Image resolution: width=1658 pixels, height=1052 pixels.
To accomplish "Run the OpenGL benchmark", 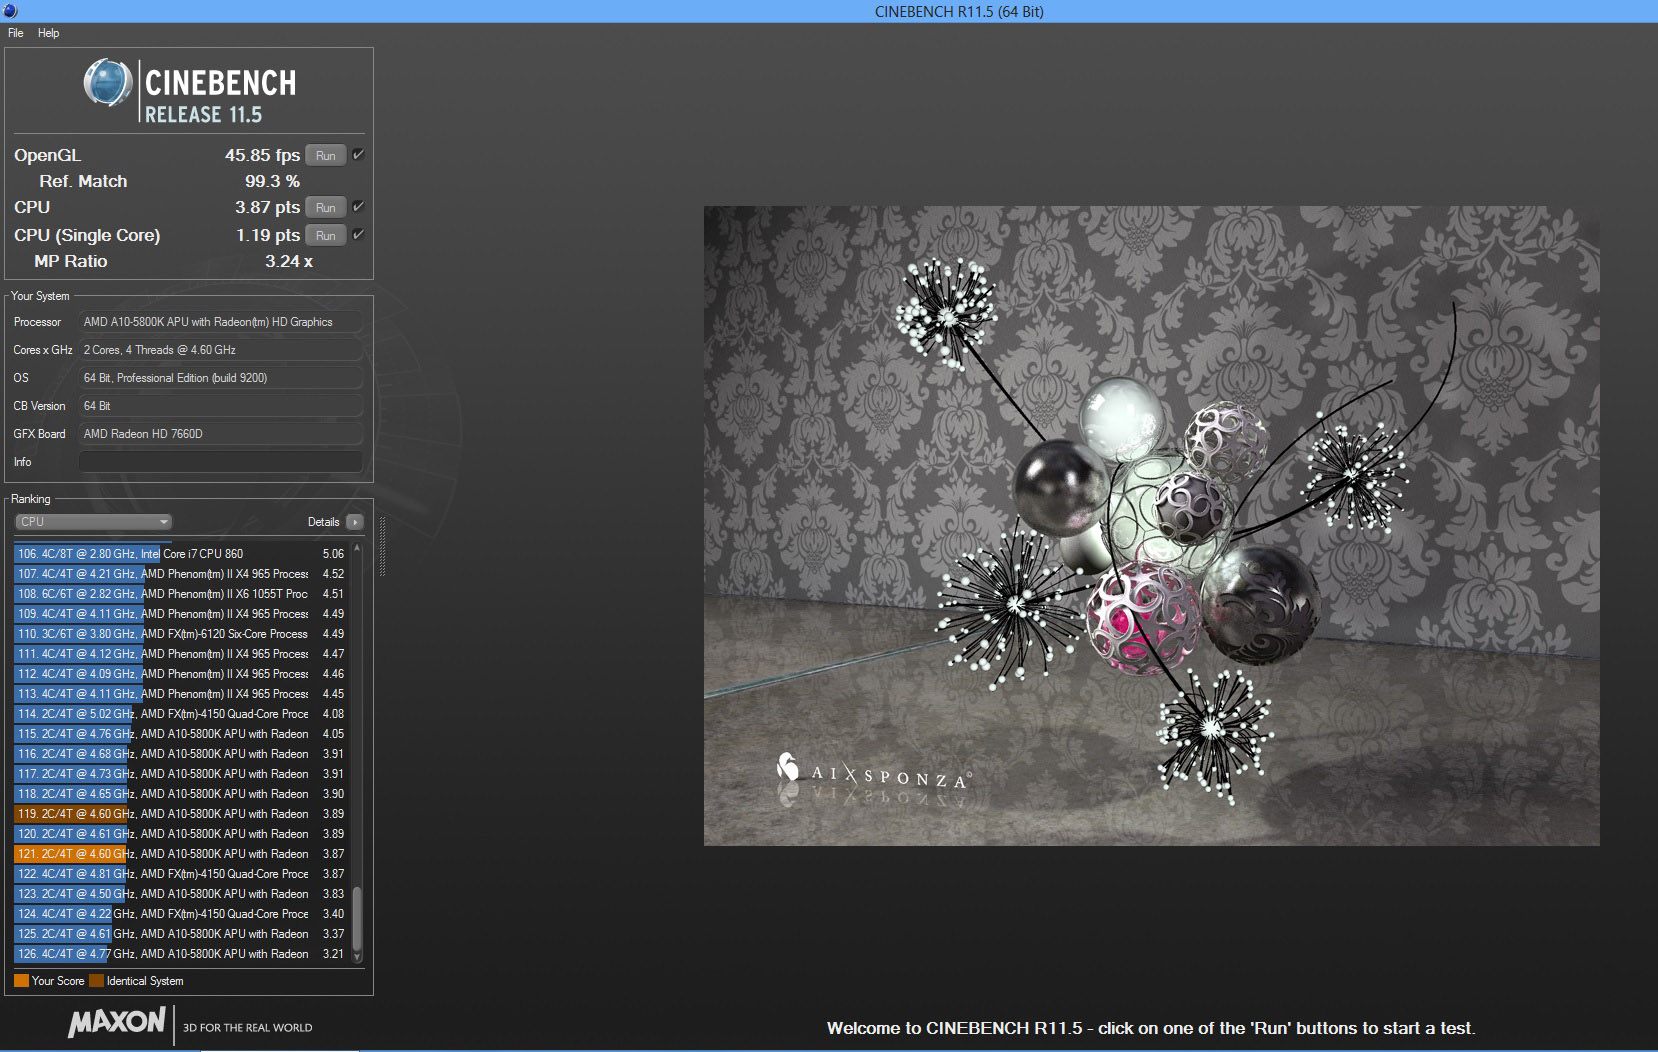I will click(326, 156).
